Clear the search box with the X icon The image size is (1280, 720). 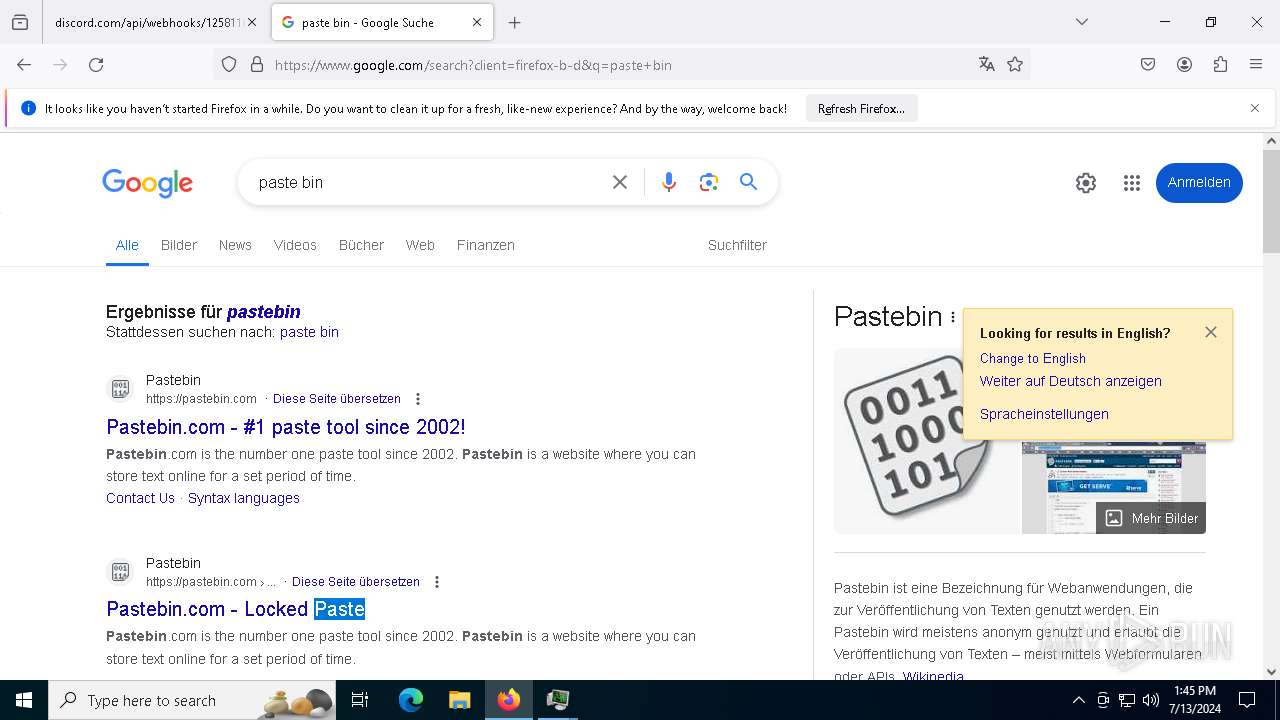click(620, 182)
